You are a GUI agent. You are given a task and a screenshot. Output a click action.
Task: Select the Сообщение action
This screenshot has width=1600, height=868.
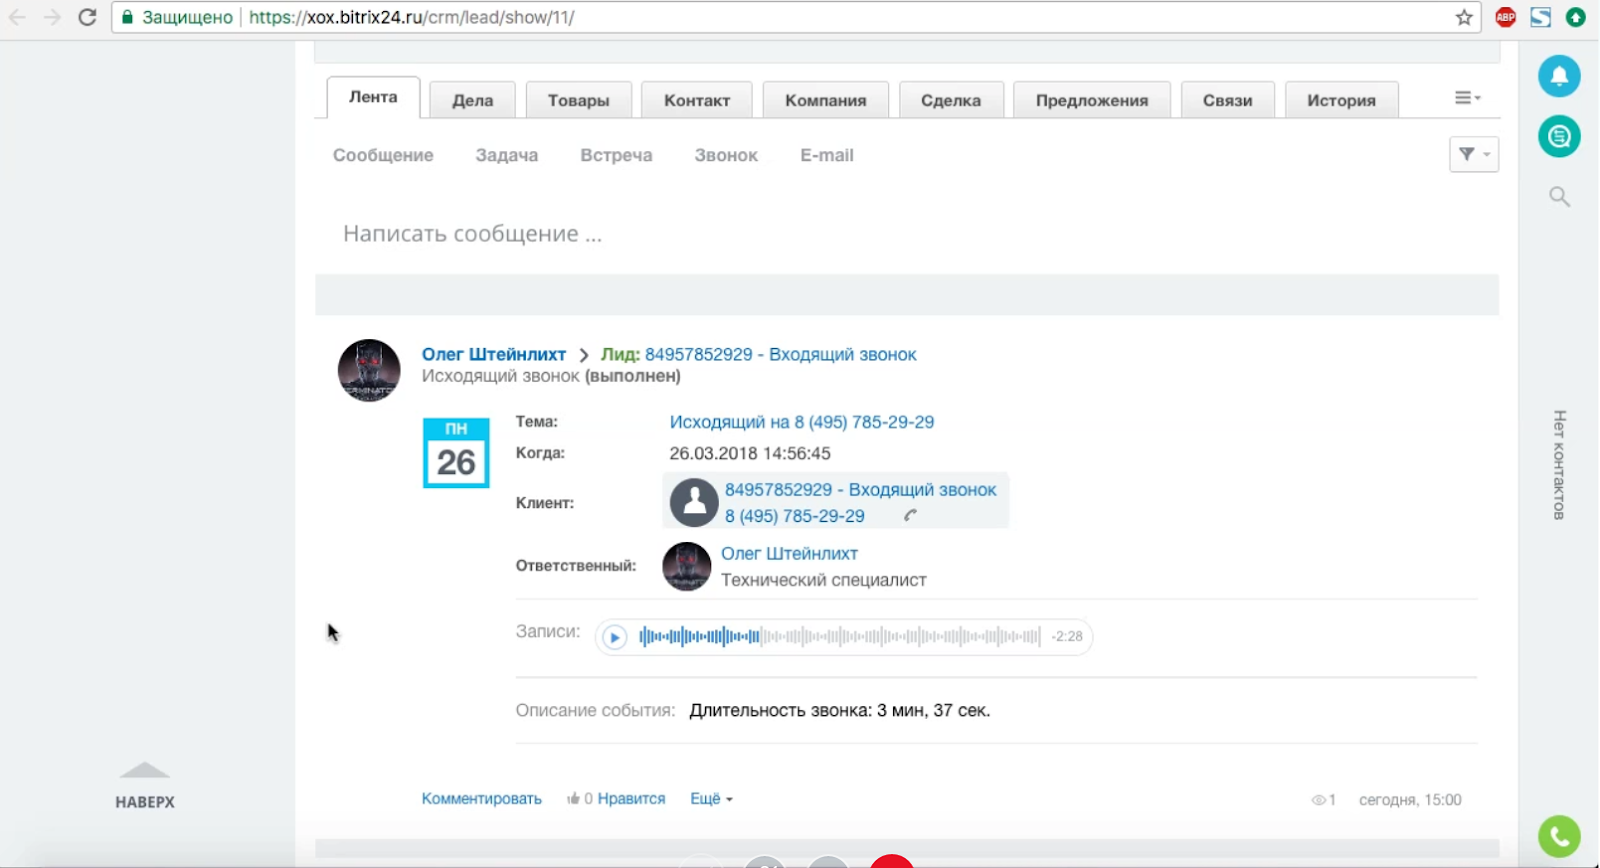[x=383, y=155]
